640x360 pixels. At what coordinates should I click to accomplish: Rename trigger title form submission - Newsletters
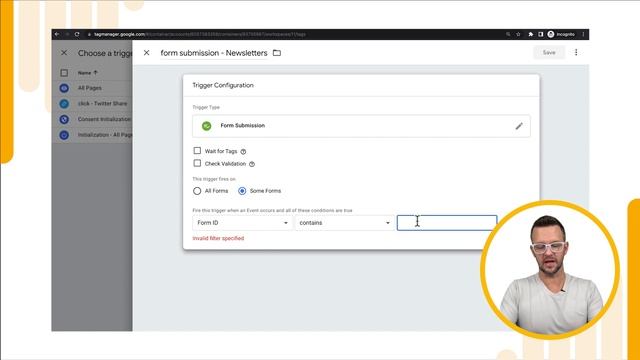tap(214, 53)
